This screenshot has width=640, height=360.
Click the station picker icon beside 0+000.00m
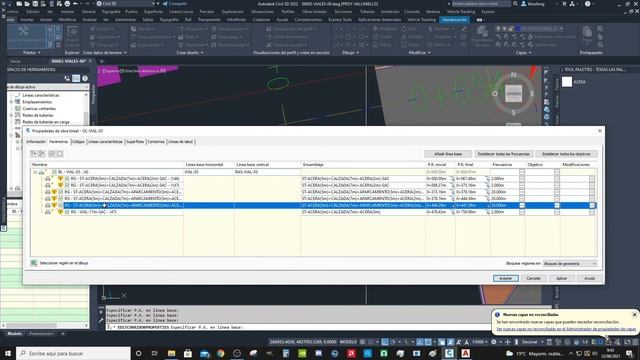[452, 179]
